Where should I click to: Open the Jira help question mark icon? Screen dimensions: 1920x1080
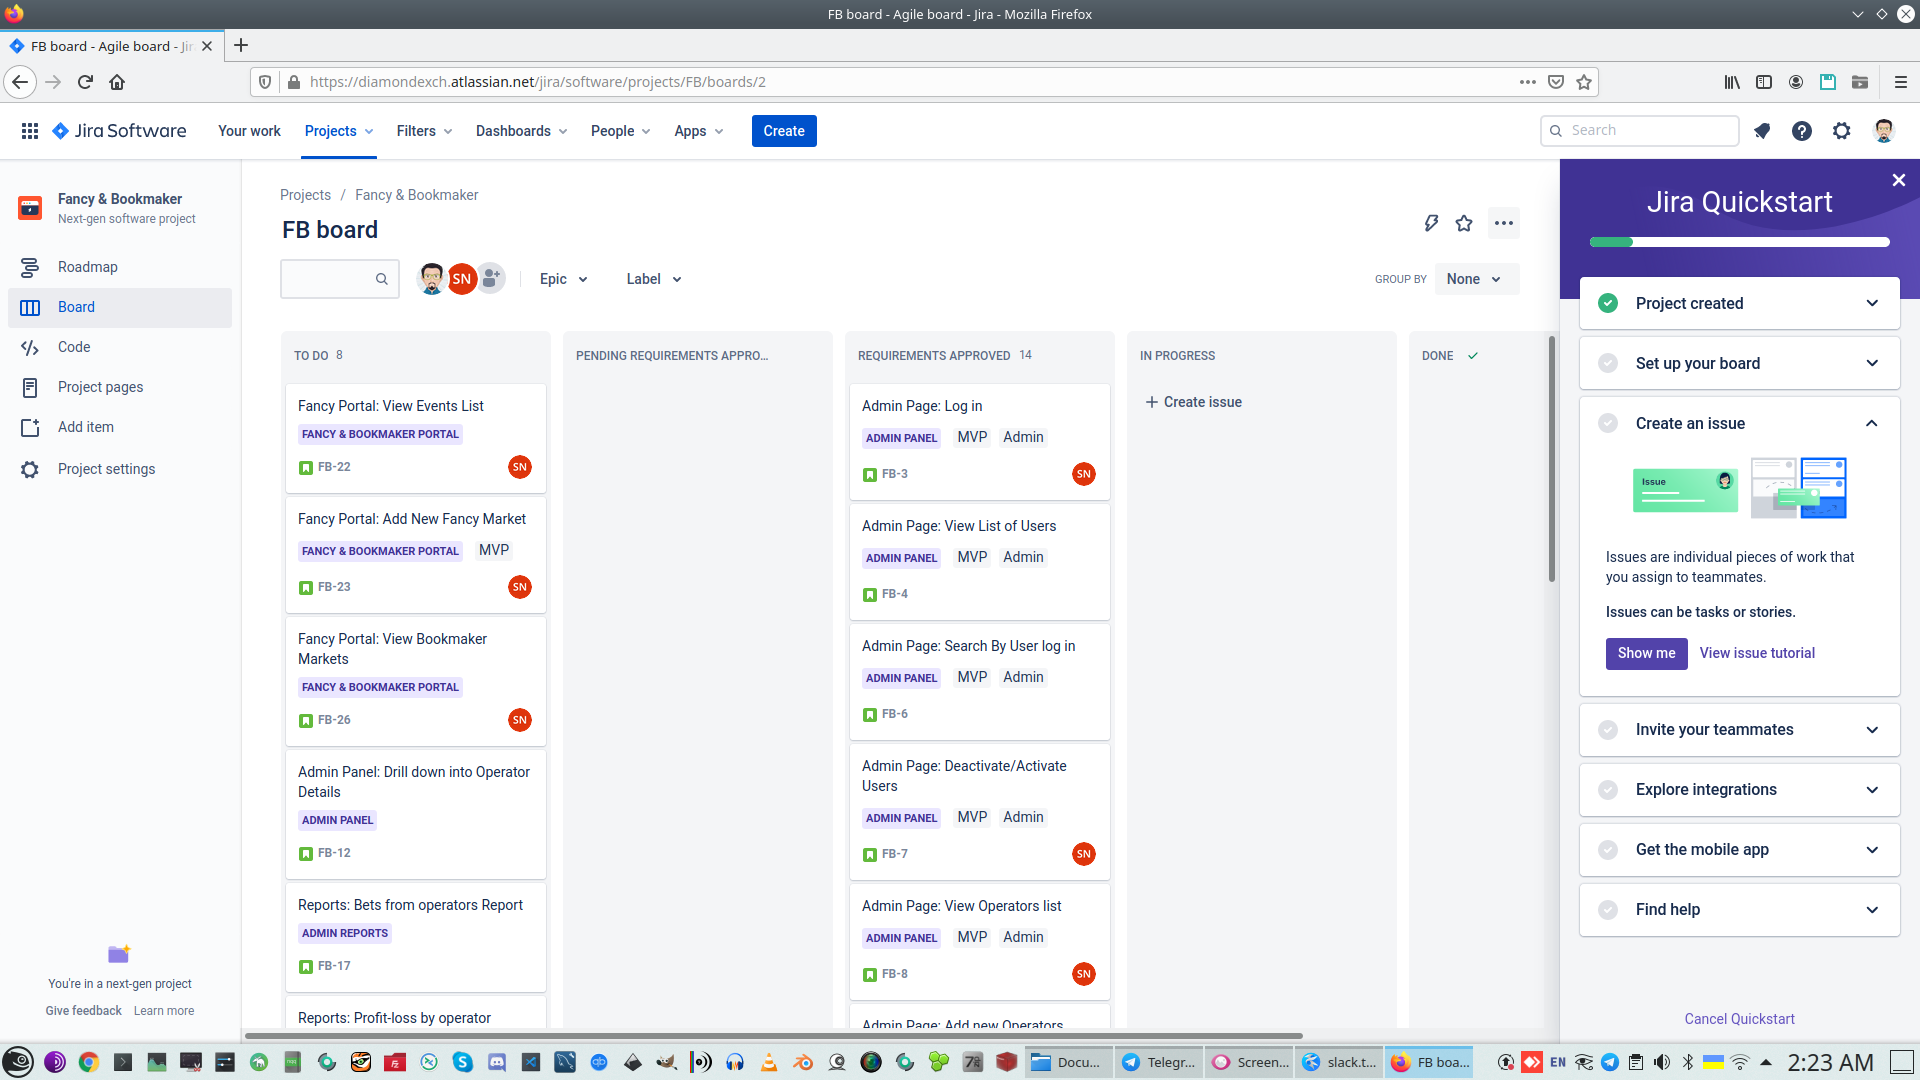pyautogui.click(x=1801, y=131)
